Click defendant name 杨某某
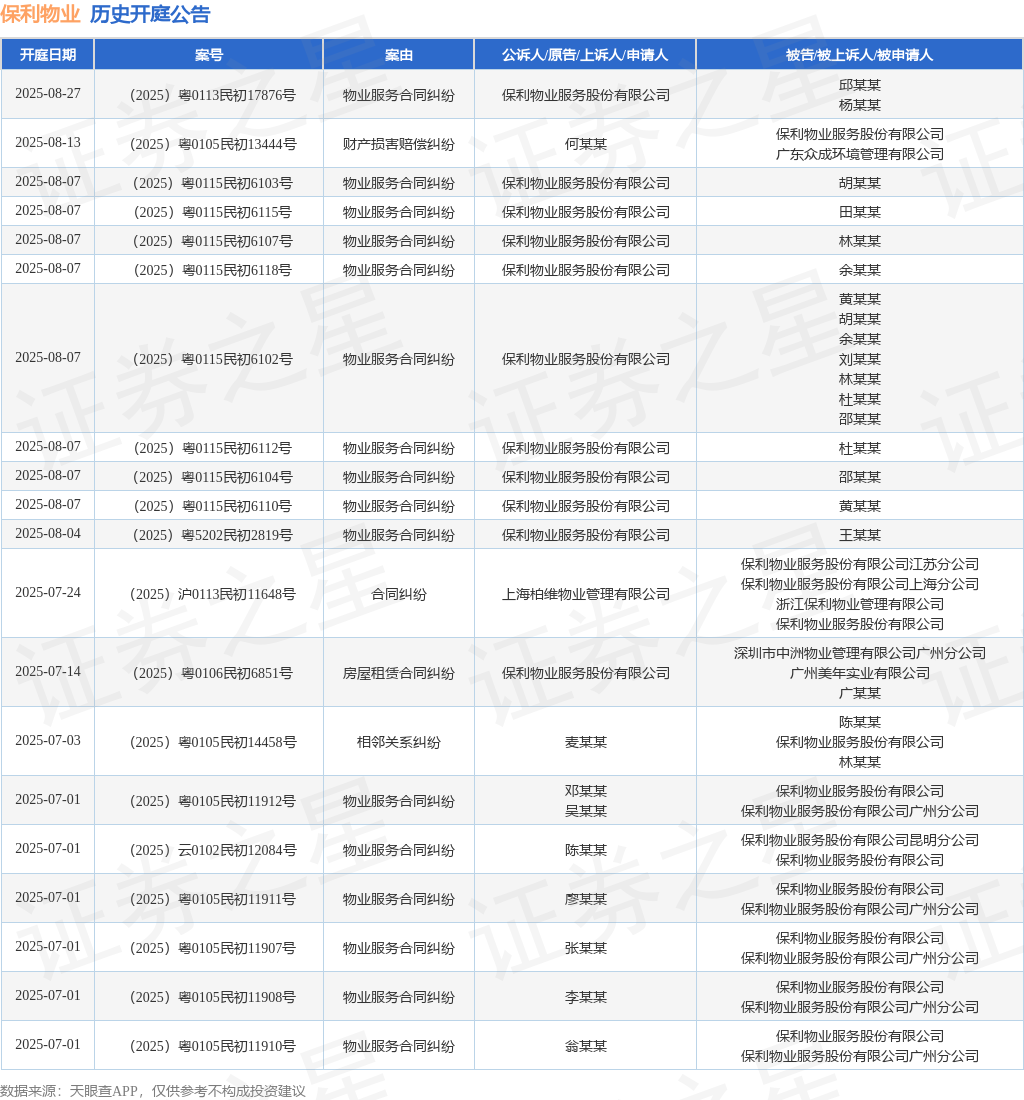 (x=859, y=105)
